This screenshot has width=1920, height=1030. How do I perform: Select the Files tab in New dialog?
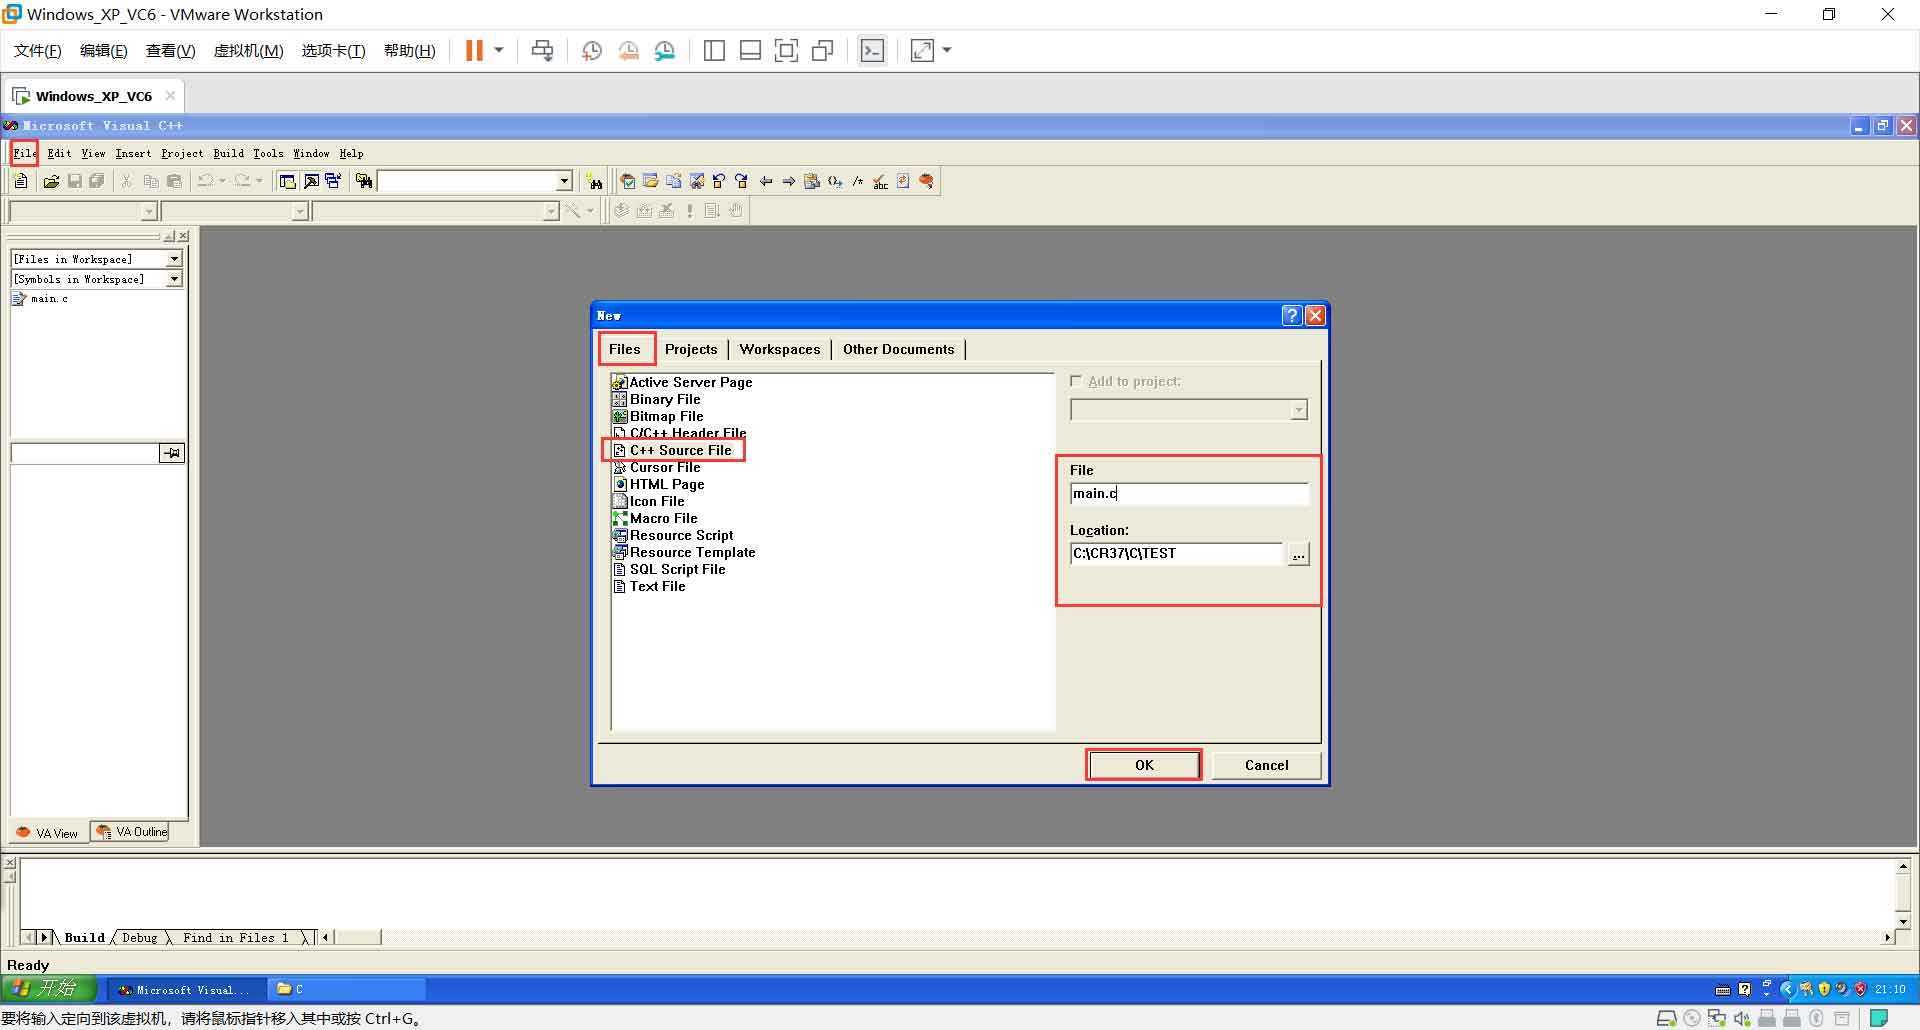625,349
